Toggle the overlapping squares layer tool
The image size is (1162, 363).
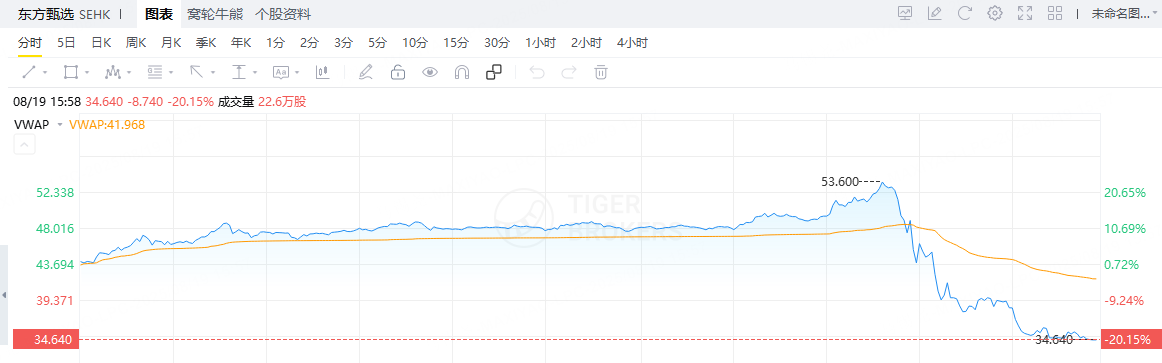pyautogui.click(x=494, y=72)
